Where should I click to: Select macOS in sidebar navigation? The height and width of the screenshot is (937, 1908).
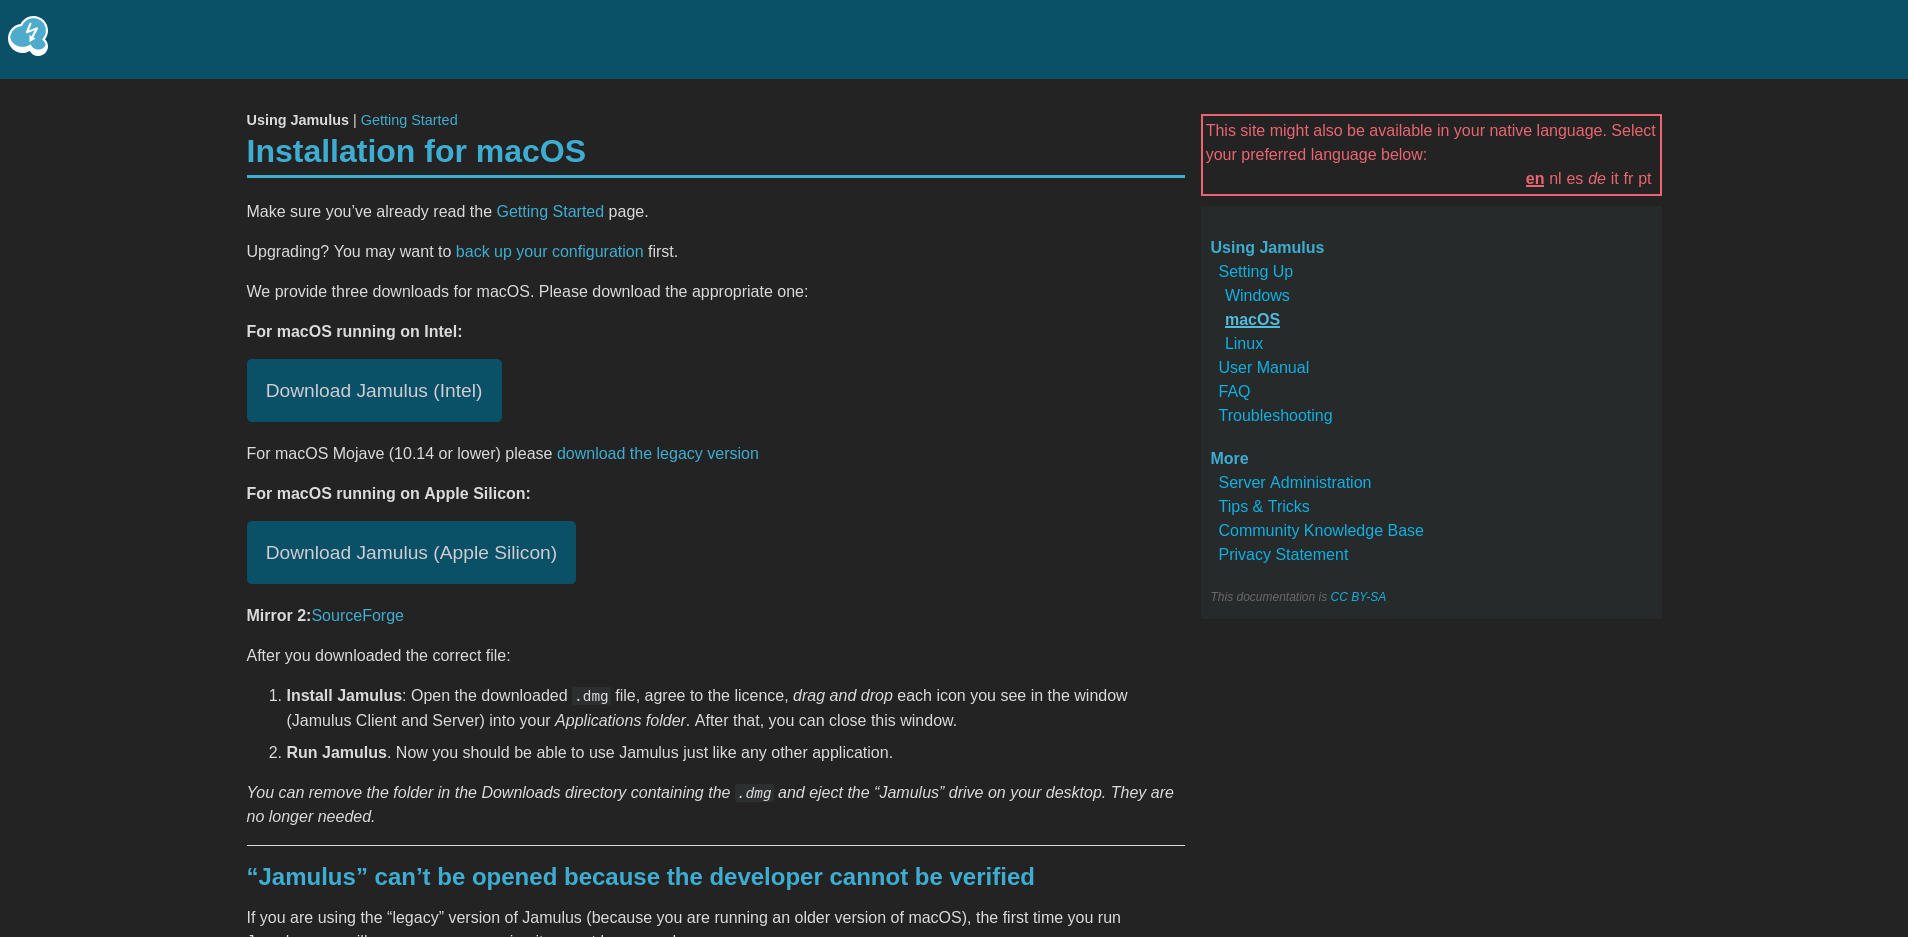(1252, 320)
